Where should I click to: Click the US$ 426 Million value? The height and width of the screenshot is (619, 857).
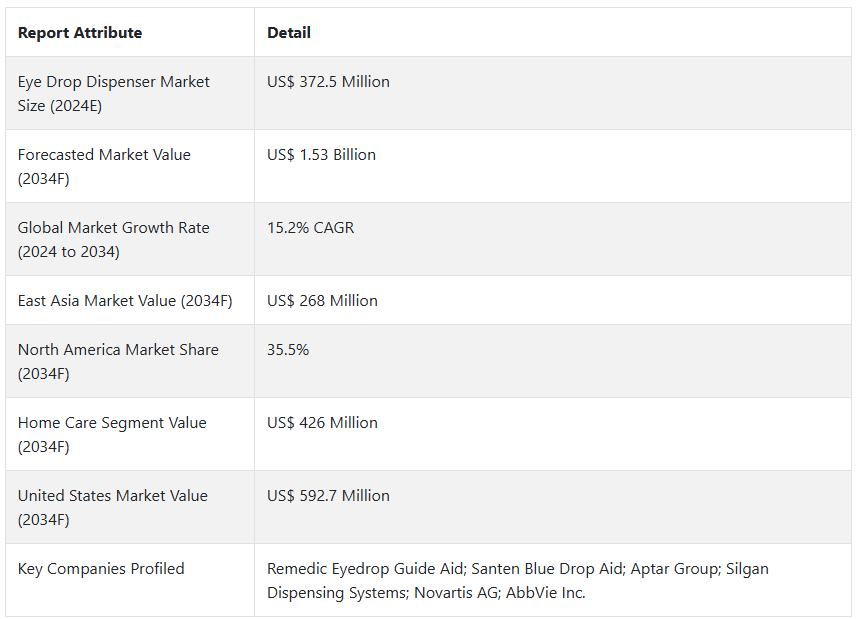tap(322, 423)
